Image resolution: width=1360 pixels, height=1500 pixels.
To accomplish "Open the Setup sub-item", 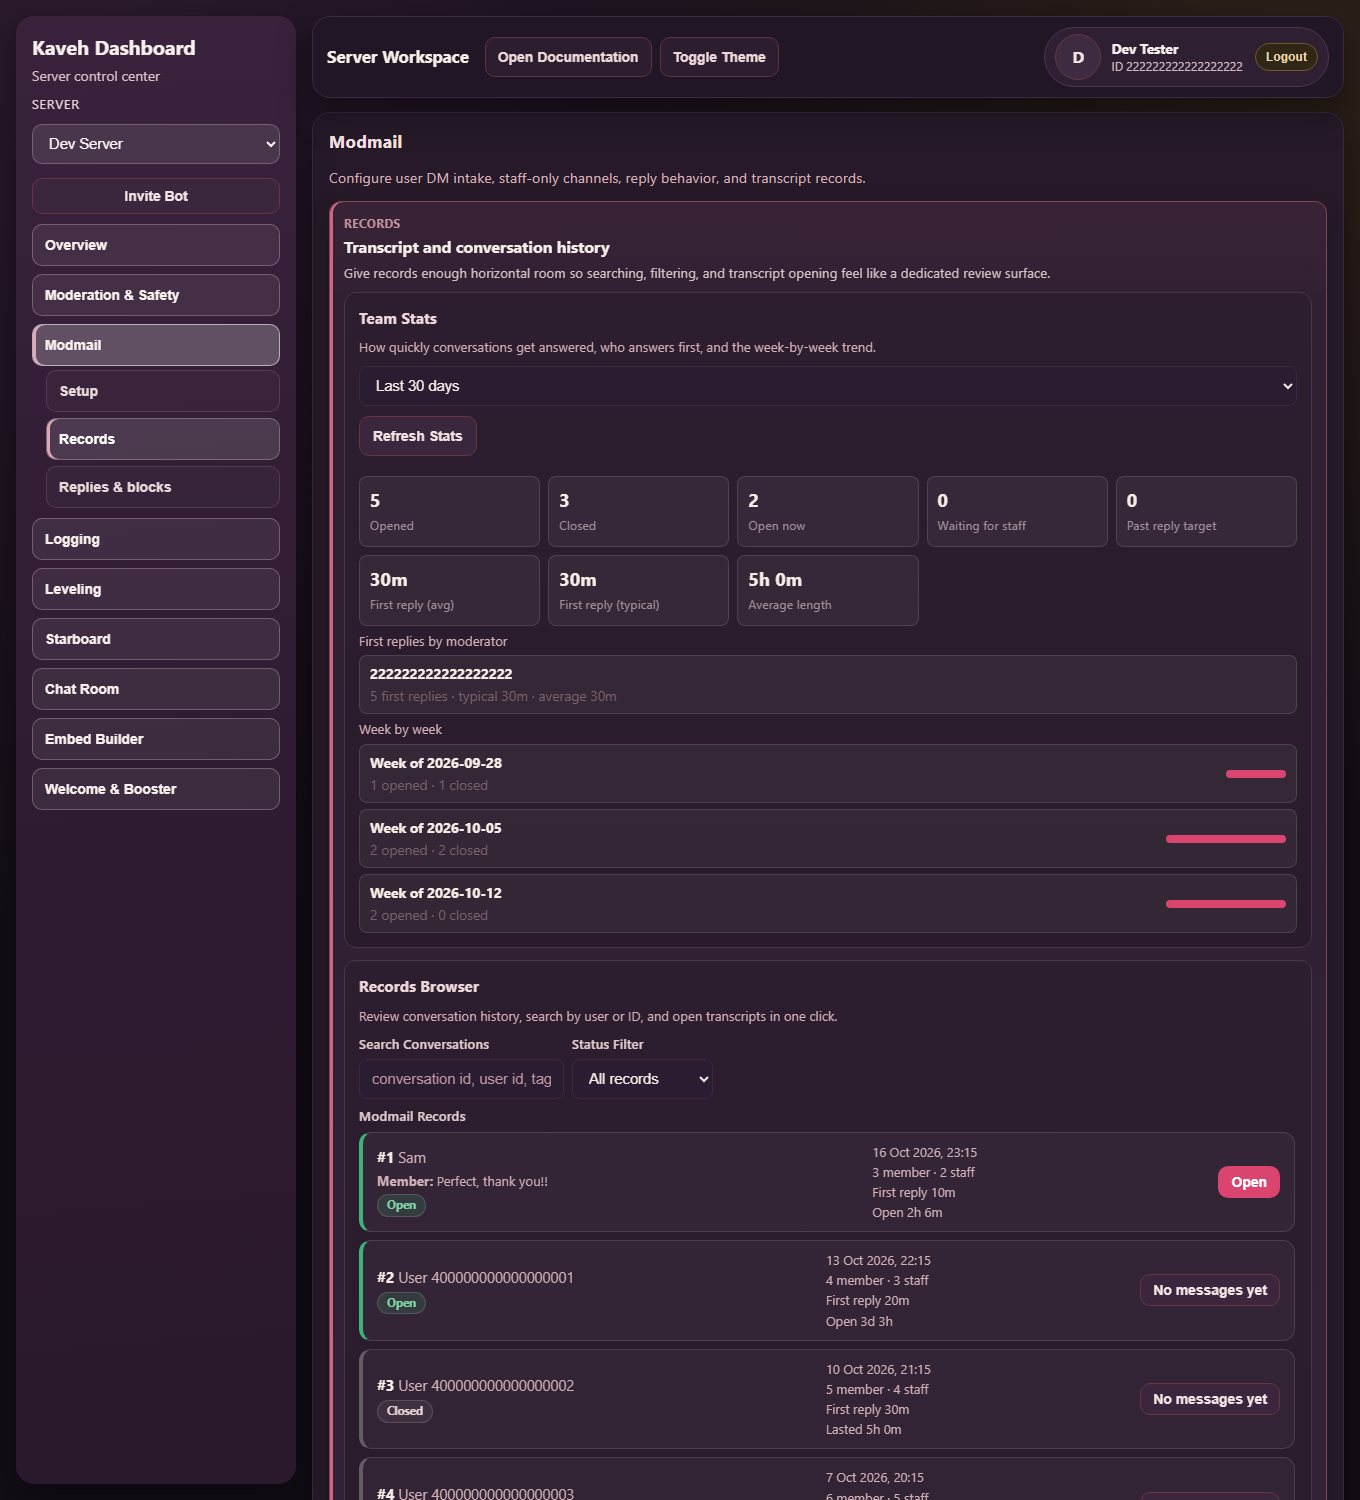I will (x=163, y=391).
